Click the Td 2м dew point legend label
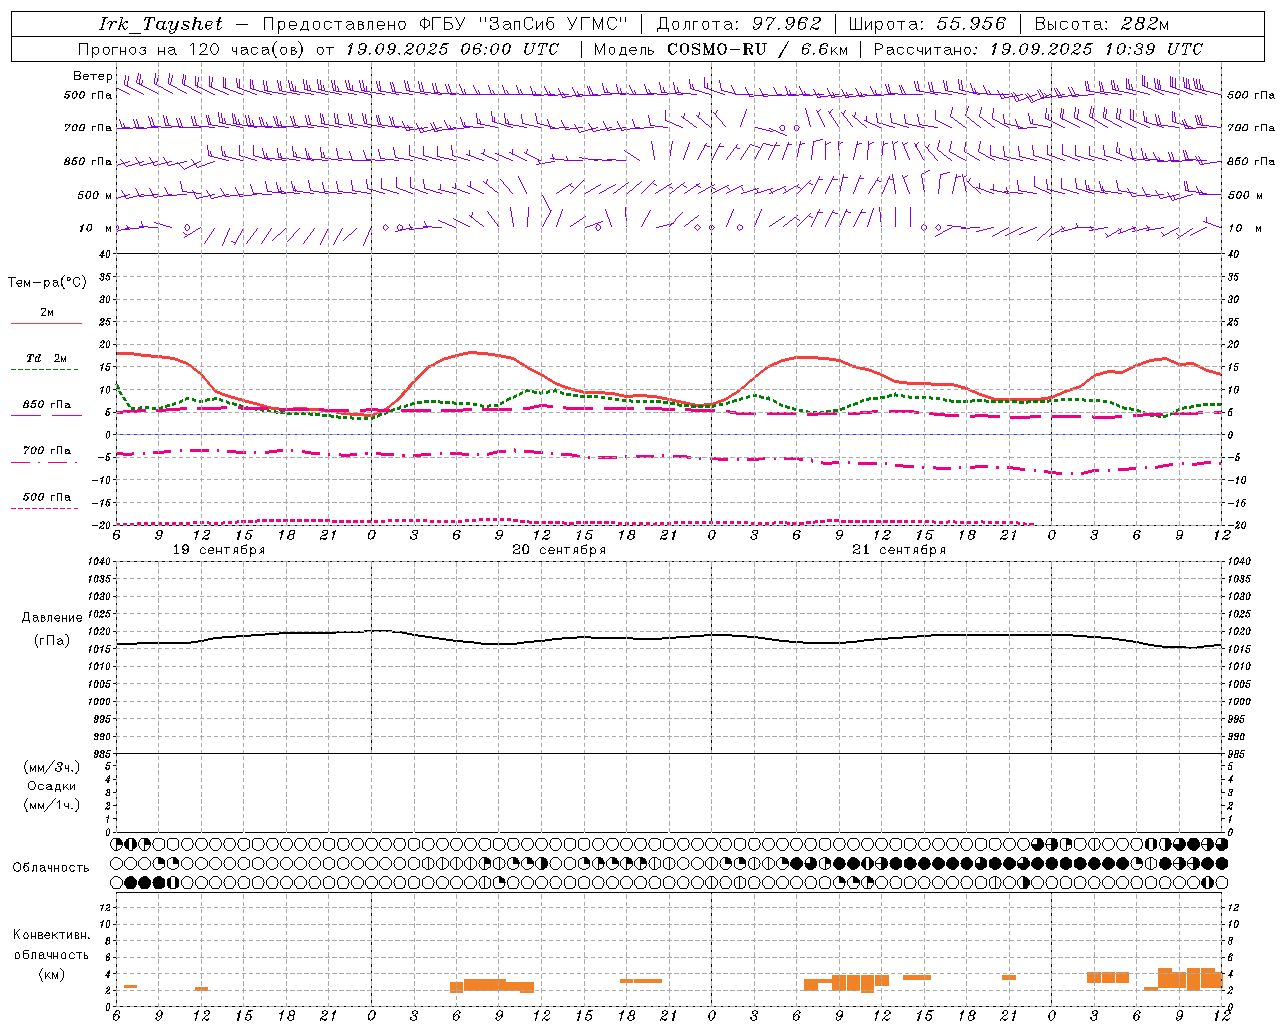 point(47,358)
